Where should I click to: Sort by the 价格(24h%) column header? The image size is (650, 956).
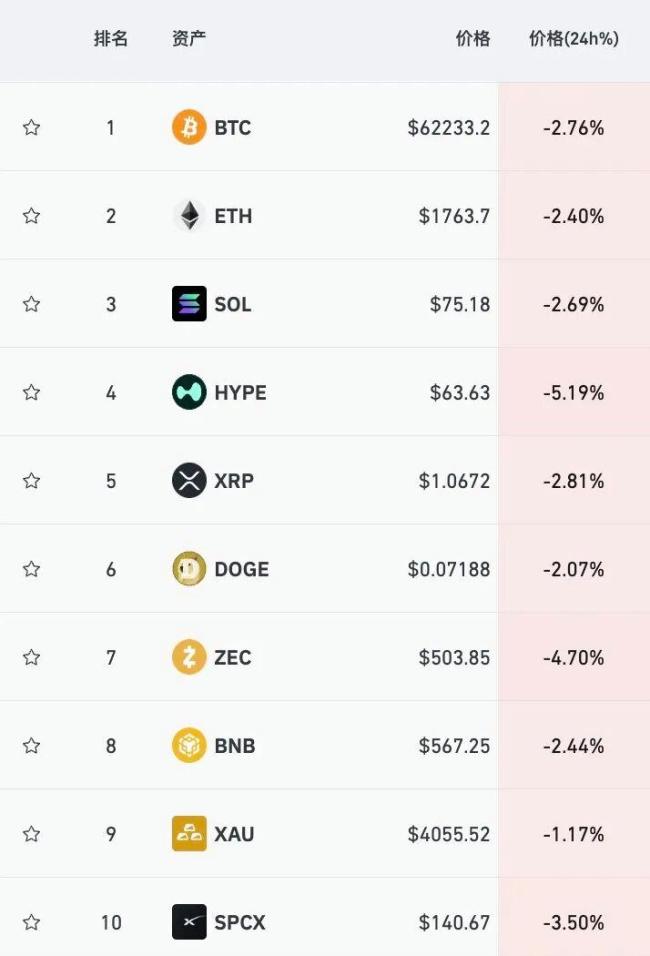(x=574, y=39)
